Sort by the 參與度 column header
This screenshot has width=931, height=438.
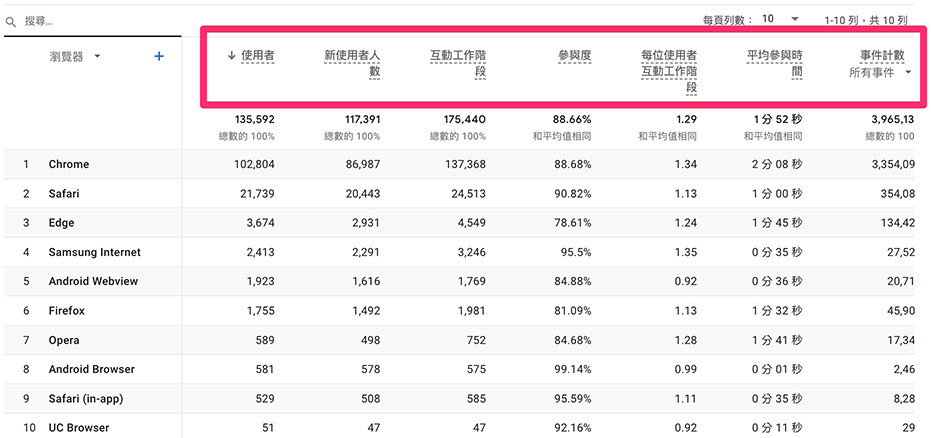pos(574,56)
